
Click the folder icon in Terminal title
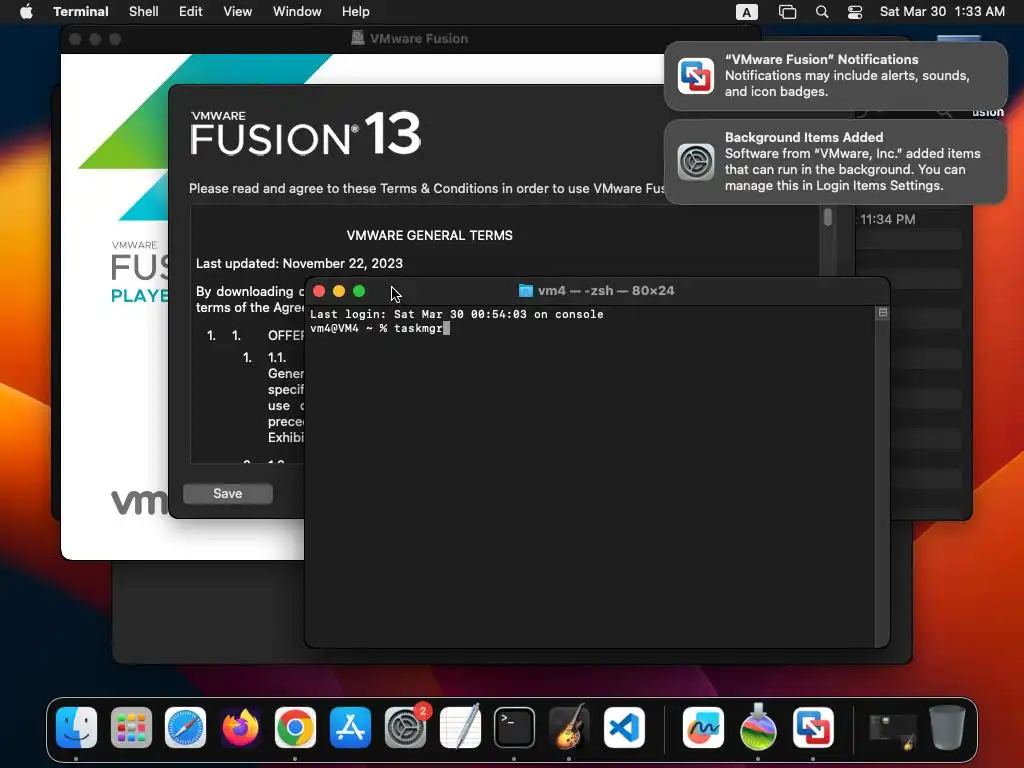coord(526,291)
